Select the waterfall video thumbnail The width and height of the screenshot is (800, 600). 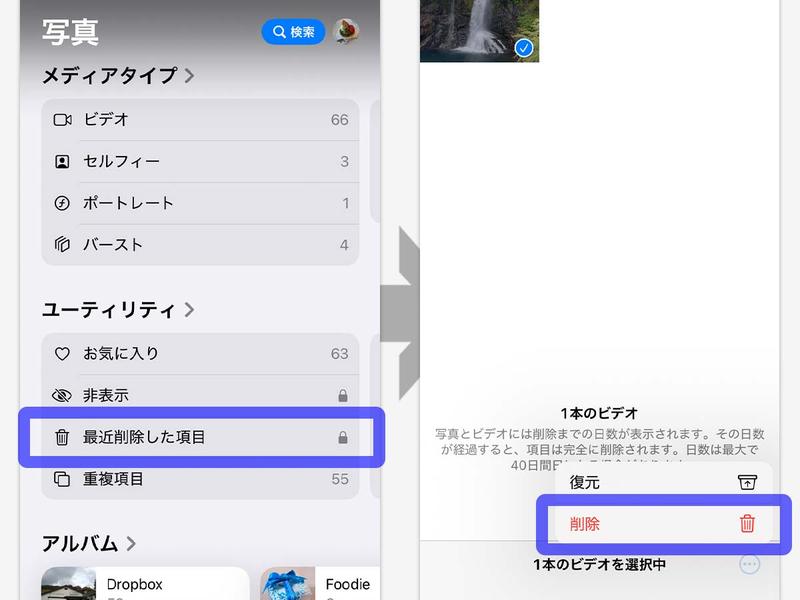click(x=480, y=31)
